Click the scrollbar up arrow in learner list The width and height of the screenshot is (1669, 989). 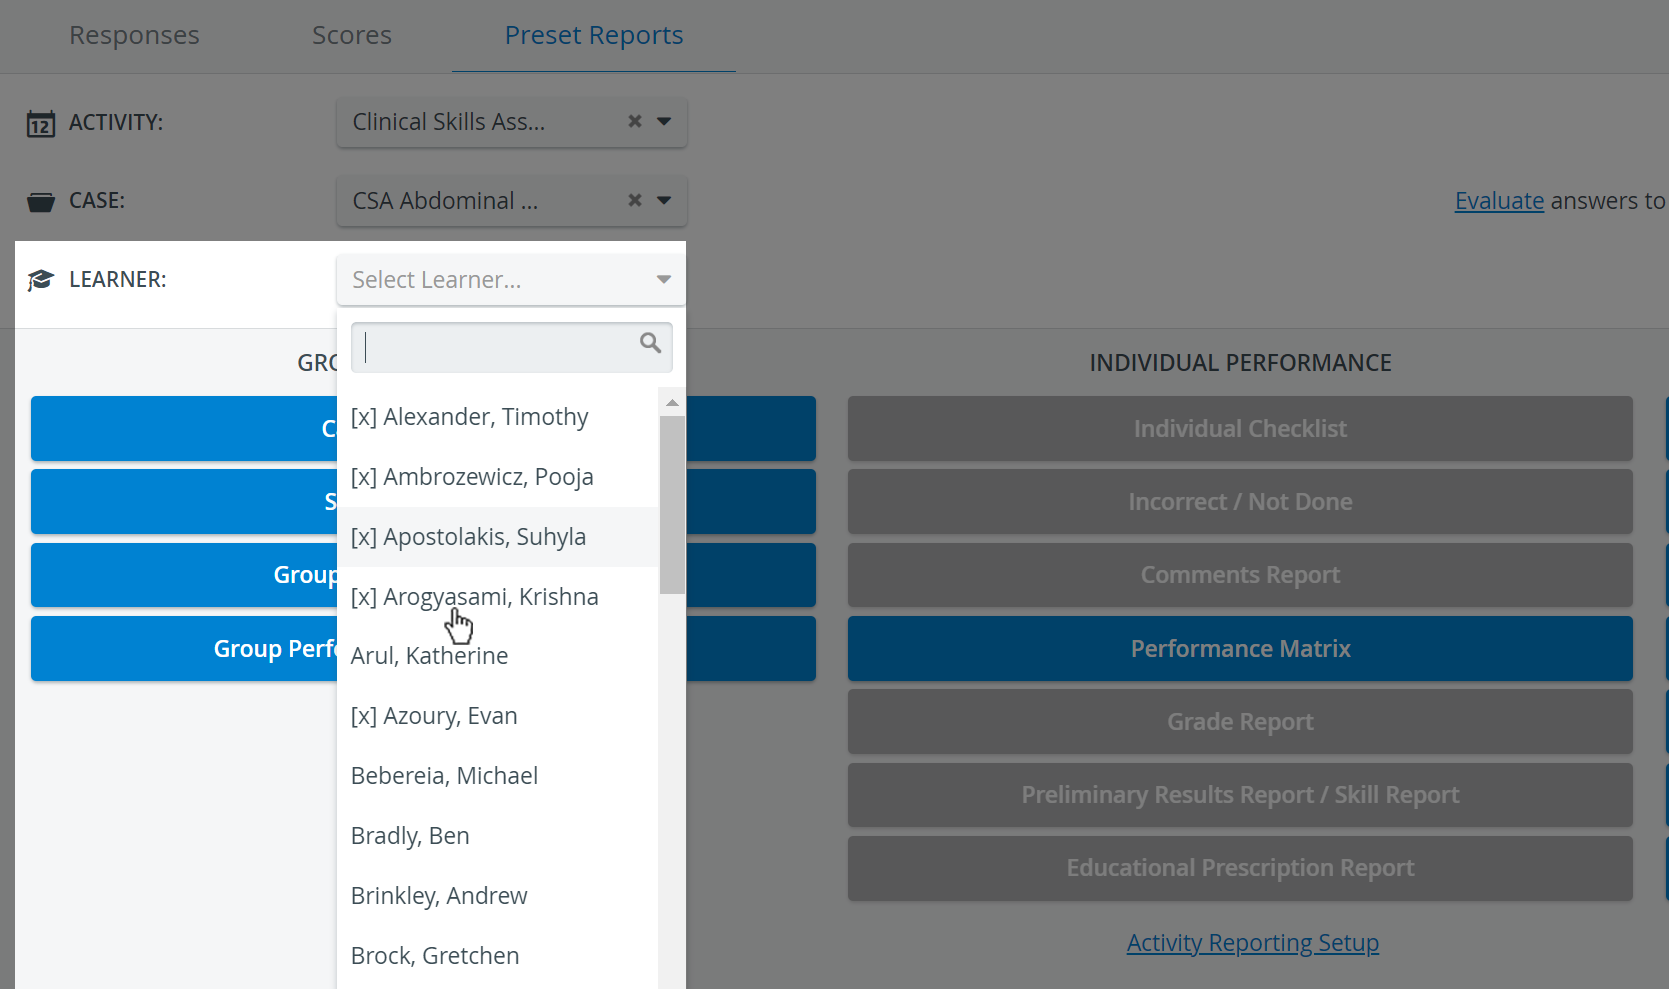pos(672,402)
